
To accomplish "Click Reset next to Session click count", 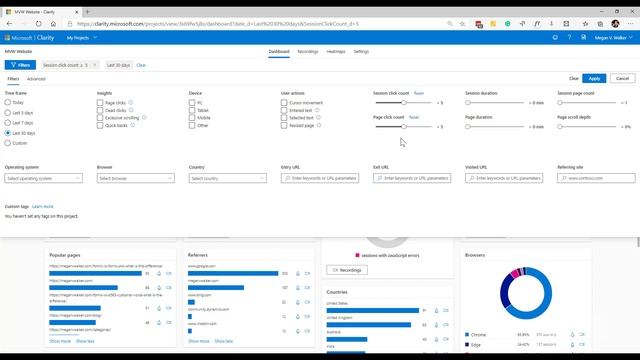I will click(x=419, y=93).
